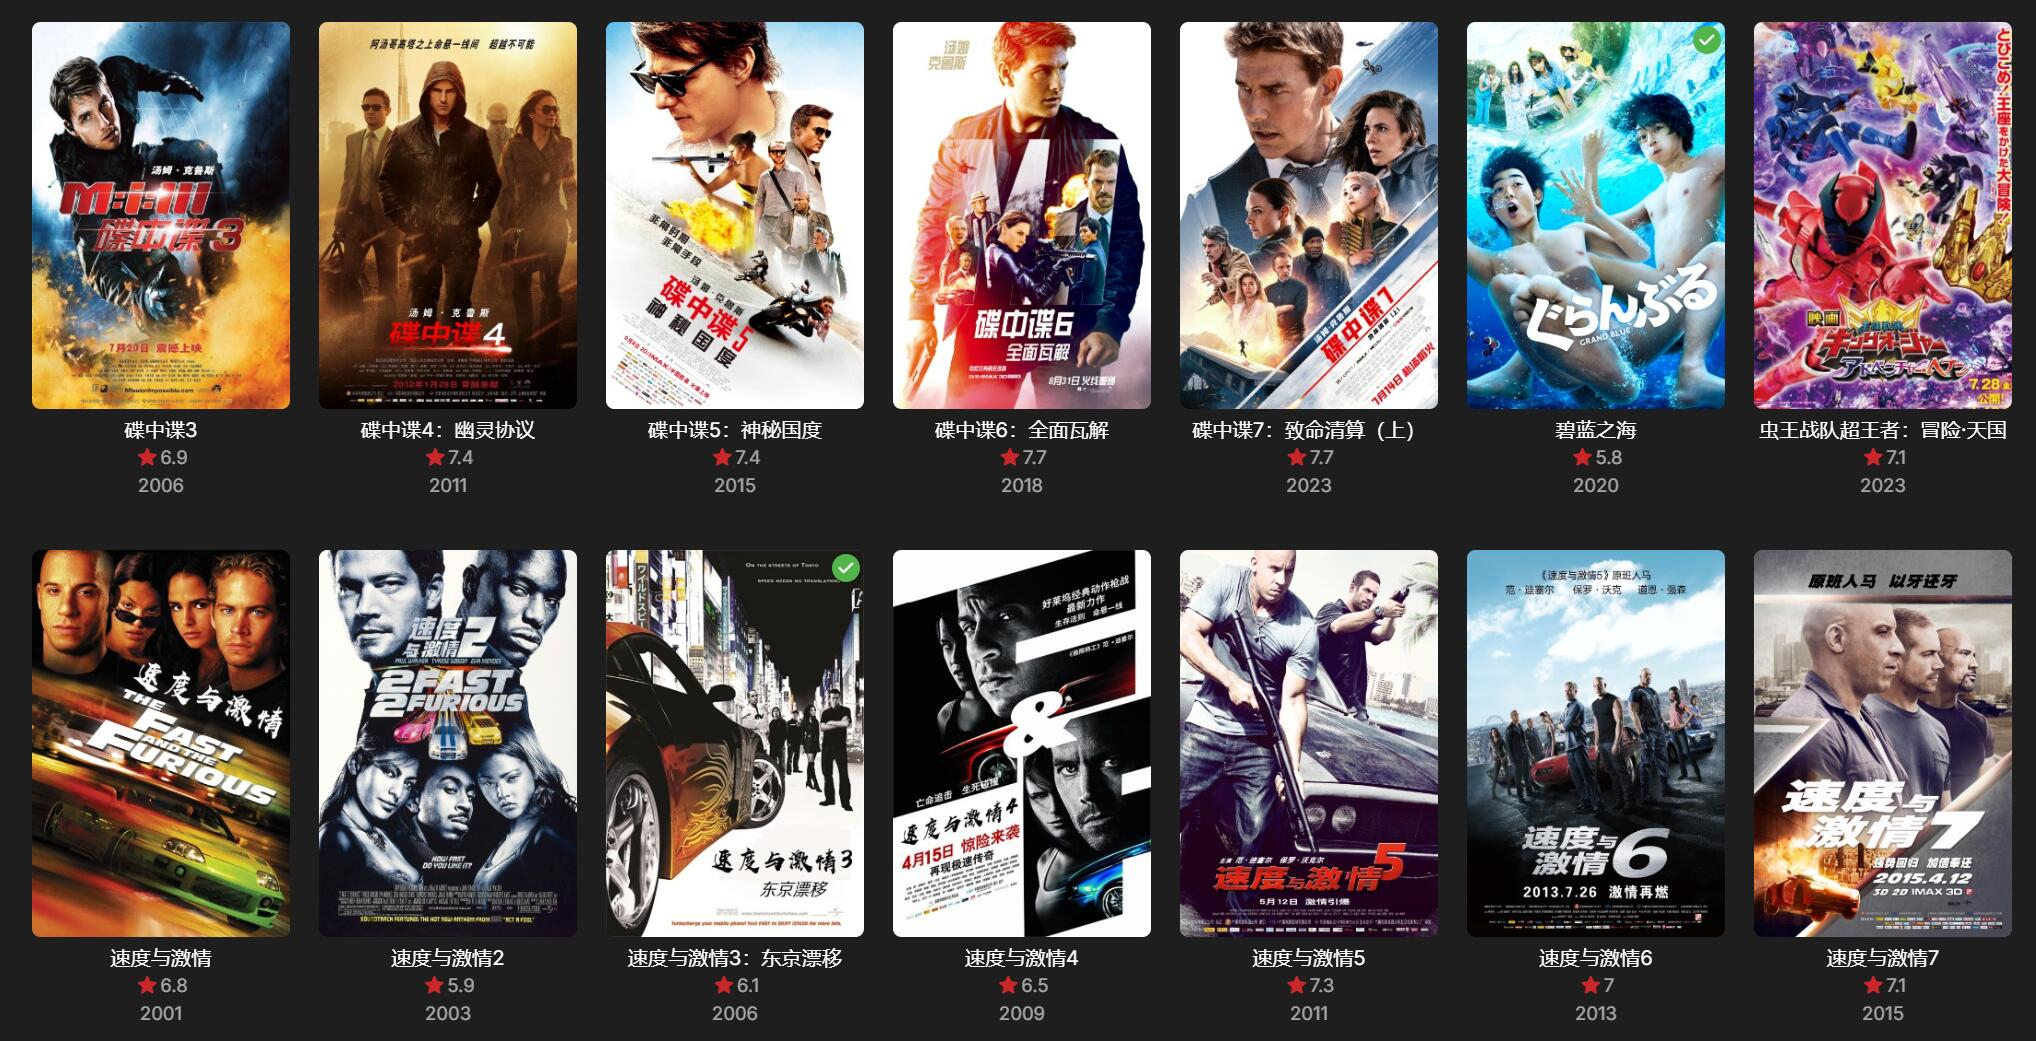Screen dimensions: 2036x1041
Task: Click the star icon under 速度与激情6
Action: pos(1591,985)
